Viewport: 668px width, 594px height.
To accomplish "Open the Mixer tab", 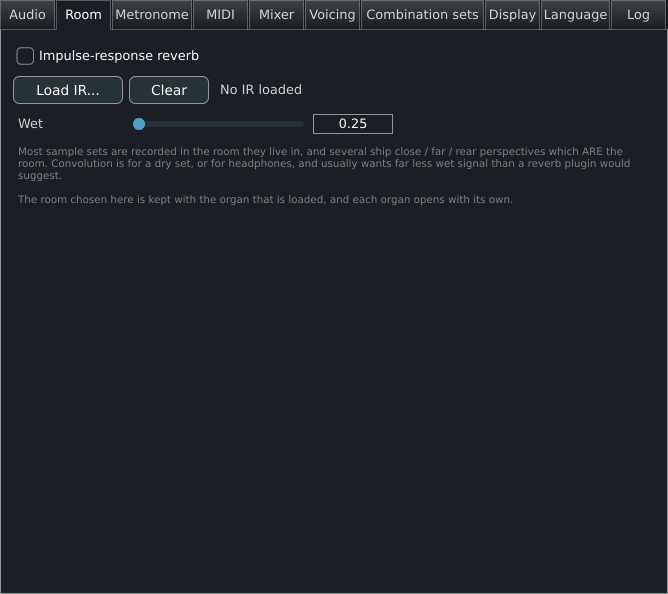I will tap(276, 14).
